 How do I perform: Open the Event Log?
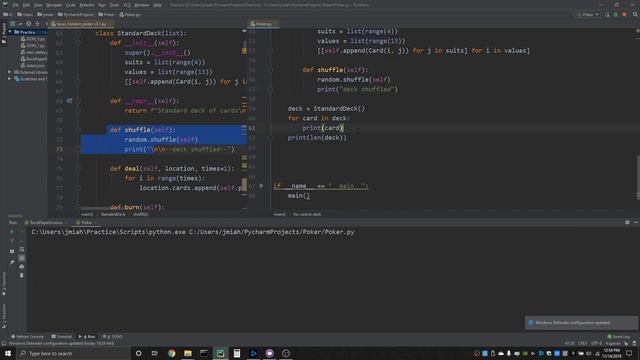tap(619, 337)
